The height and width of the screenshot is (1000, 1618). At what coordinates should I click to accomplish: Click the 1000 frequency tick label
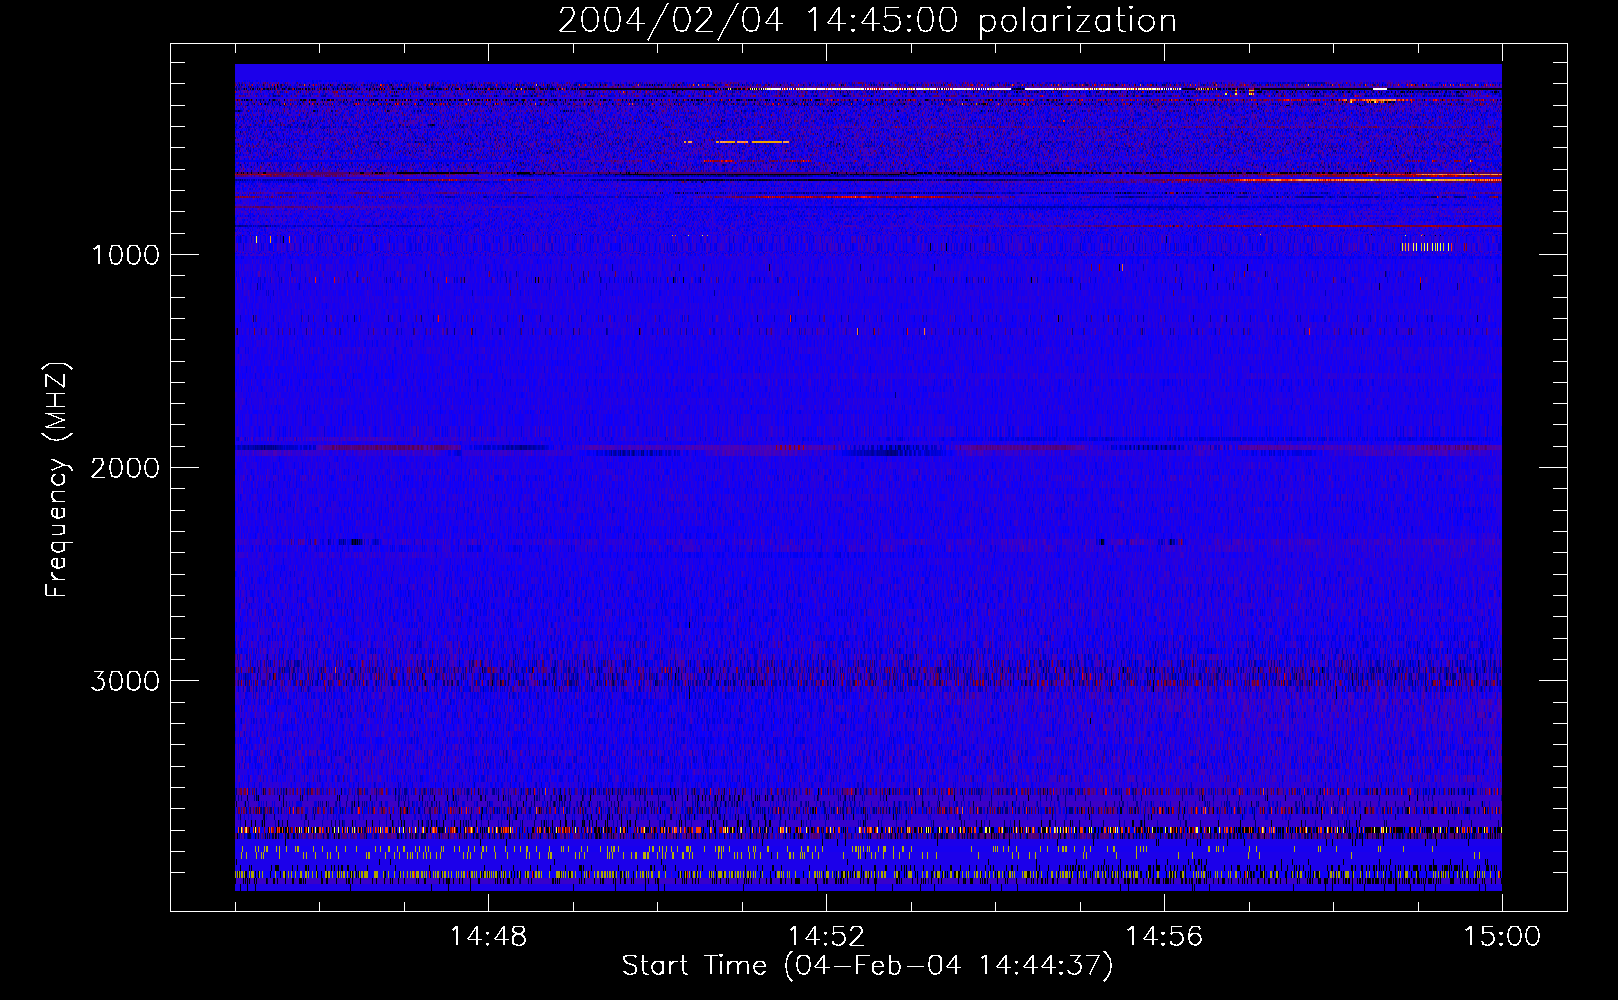[x=125, y=255]
